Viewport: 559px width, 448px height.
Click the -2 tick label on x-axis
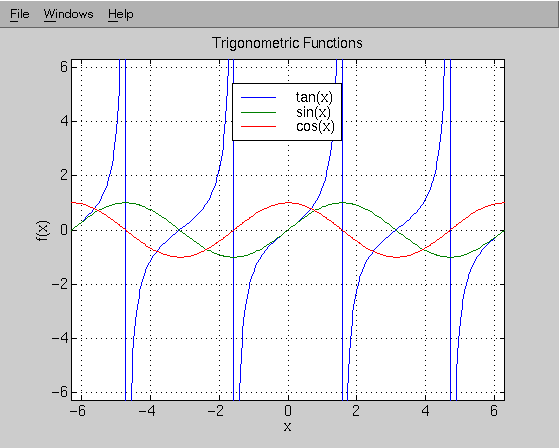[x=215, y=411]
